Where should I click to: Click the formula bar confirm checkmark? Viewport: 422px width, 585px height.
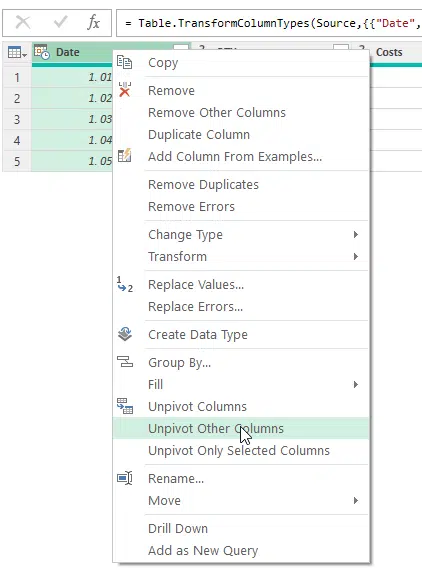point(60,22)
